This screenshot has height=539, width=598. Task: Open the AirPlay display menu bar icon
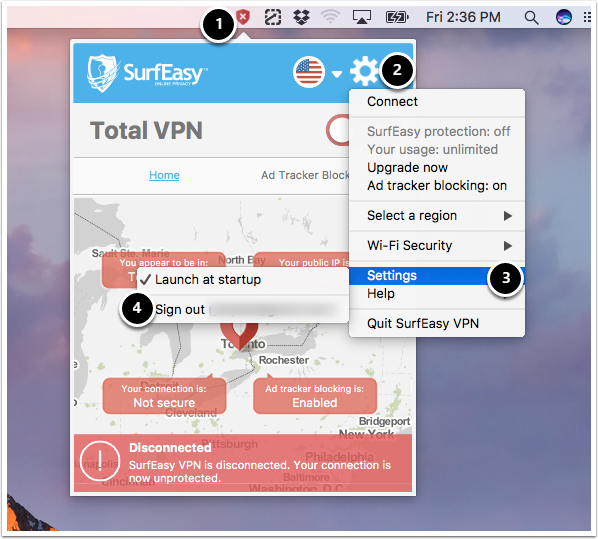coord(361,18)
